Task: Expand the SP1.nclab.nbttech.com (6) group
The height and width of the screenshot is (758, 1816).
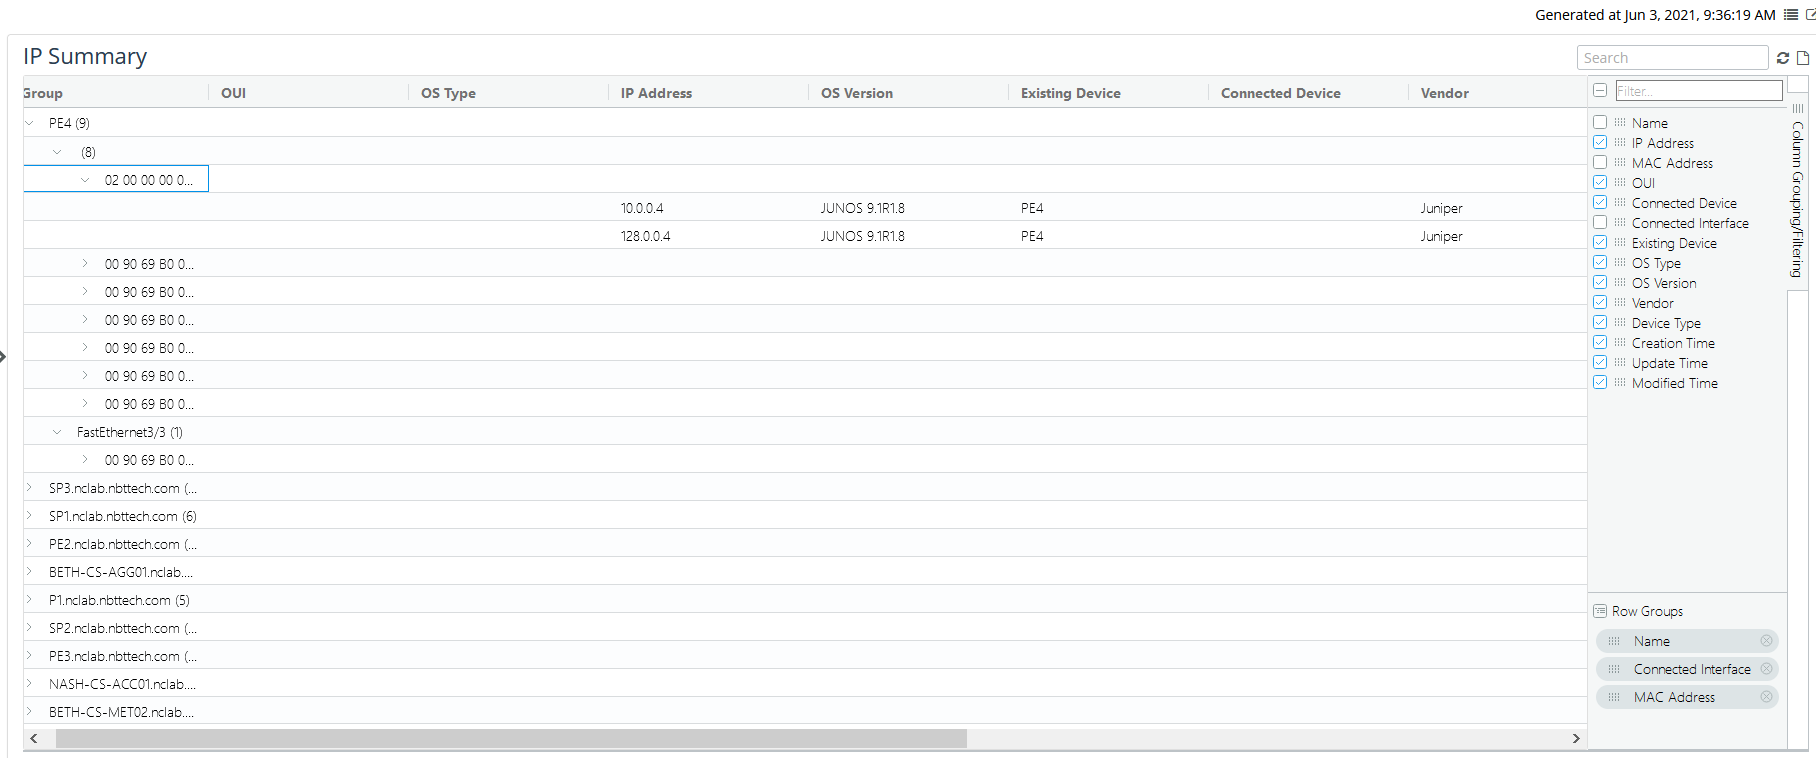Action: [x=30, y=516]
